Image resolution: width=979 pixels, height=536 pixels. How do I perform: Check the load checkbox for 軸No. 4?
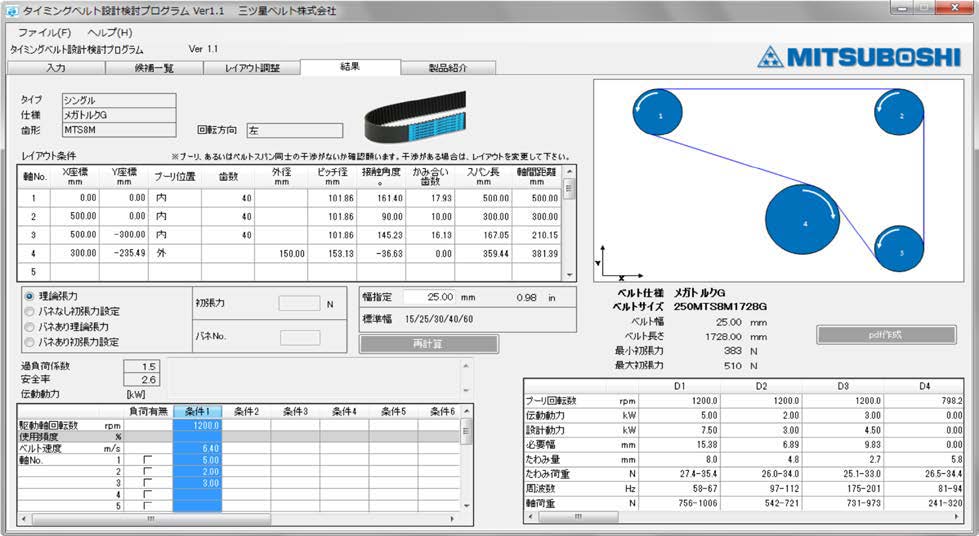tap(147, 494)
